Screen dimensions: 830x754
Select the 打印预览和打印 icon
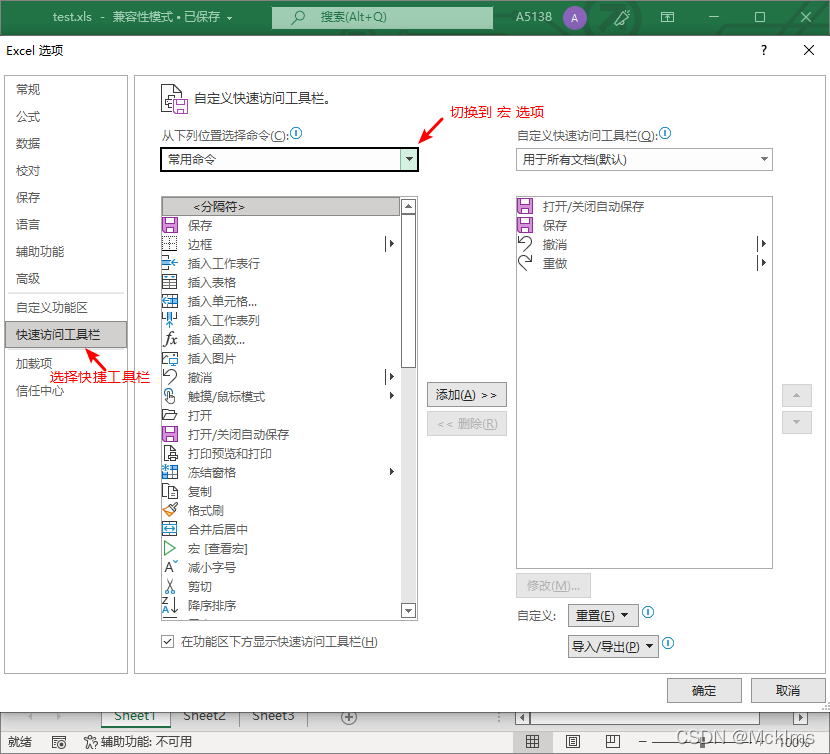pos(169,453)
